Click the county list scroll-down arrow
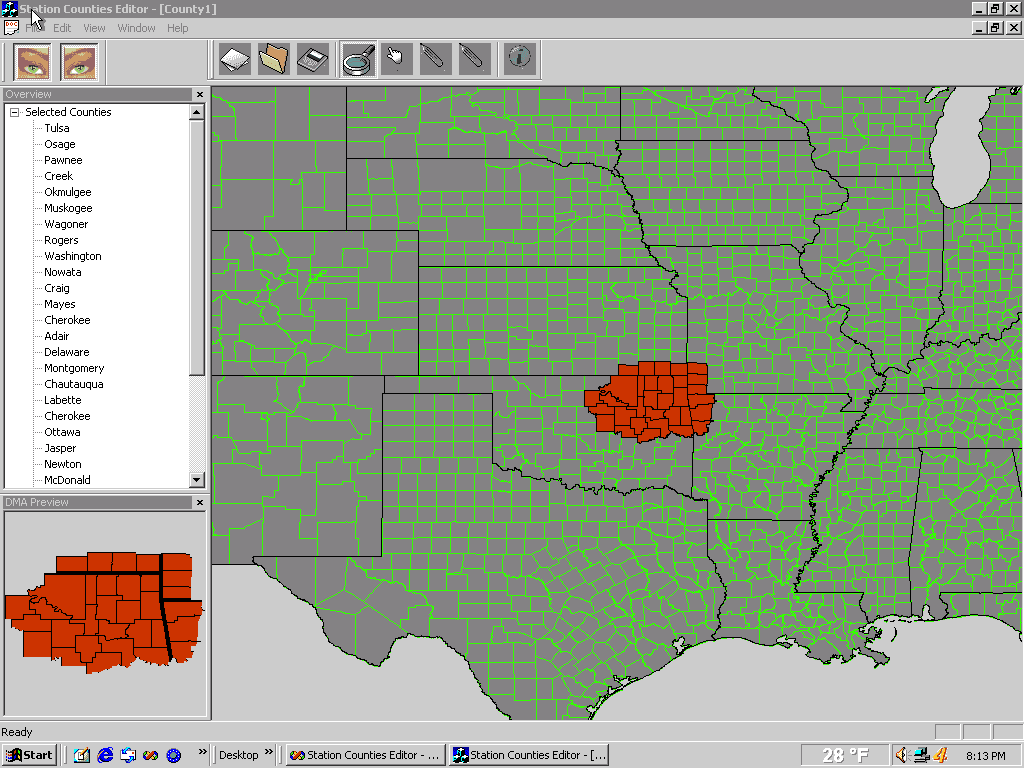1024x768 pixels. tap(197, 480)
